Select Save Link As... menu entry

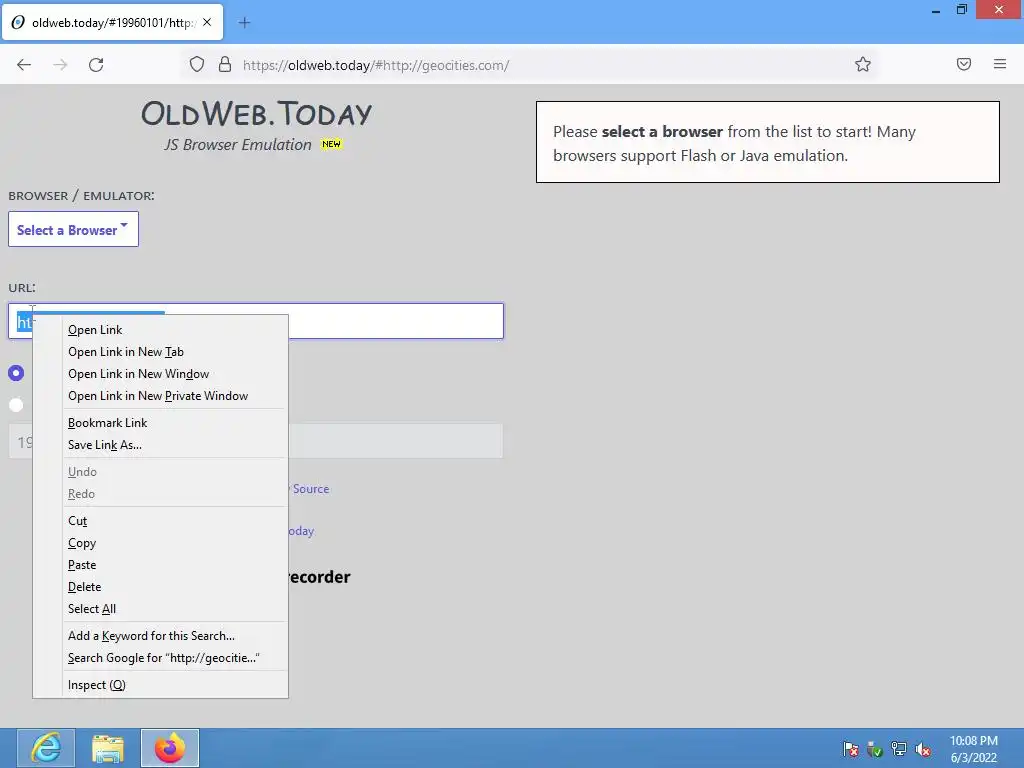(104, 445)
